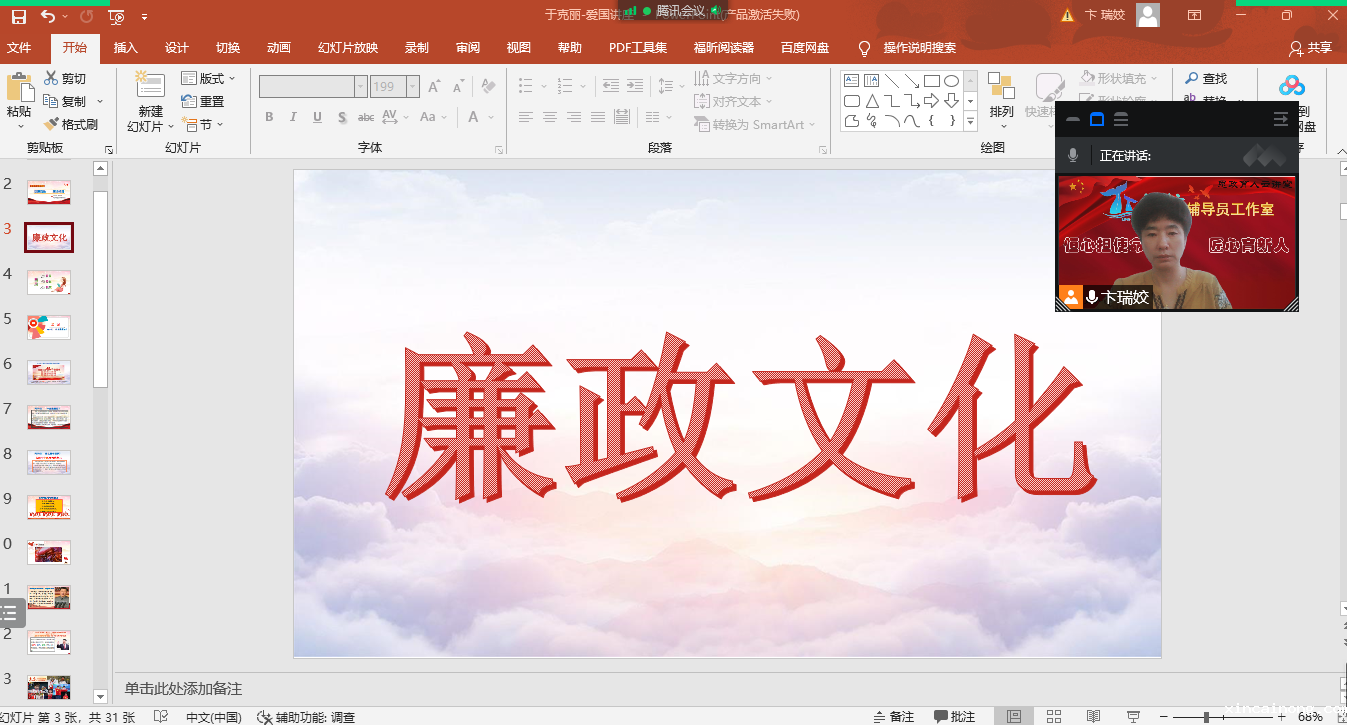Center the paragraph text
This screenshot has width=1347, height=725.
coord(550,117)
